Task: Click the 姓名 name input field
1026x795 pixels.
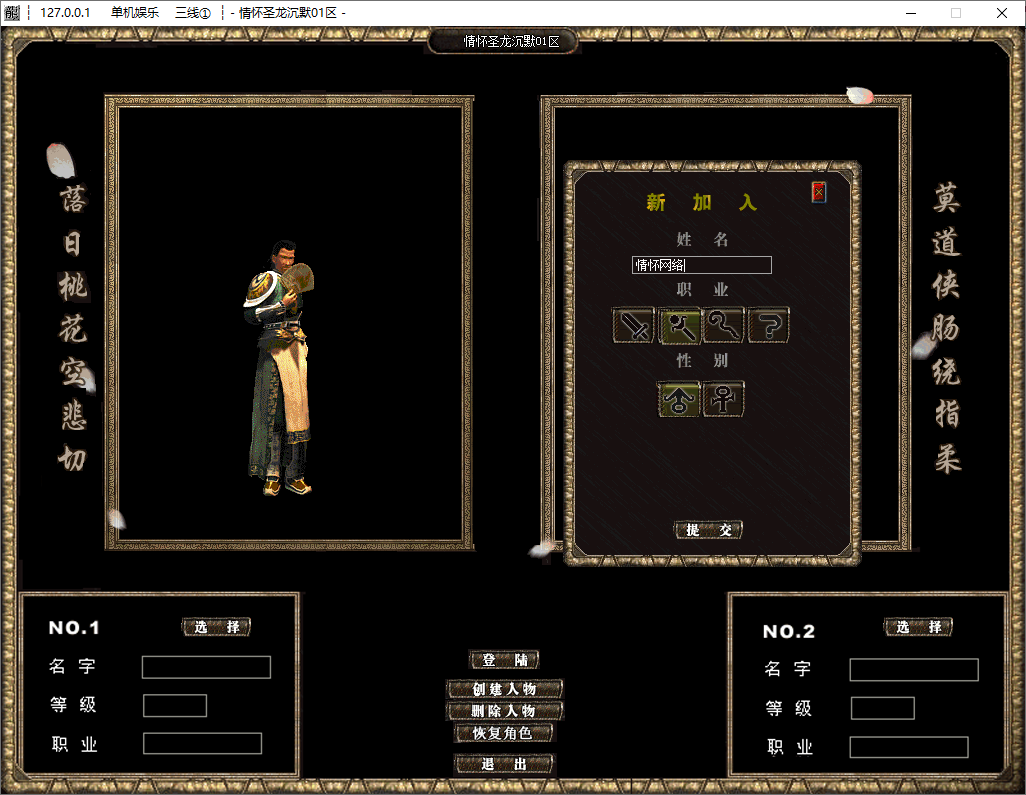Action: pos(701,265)
